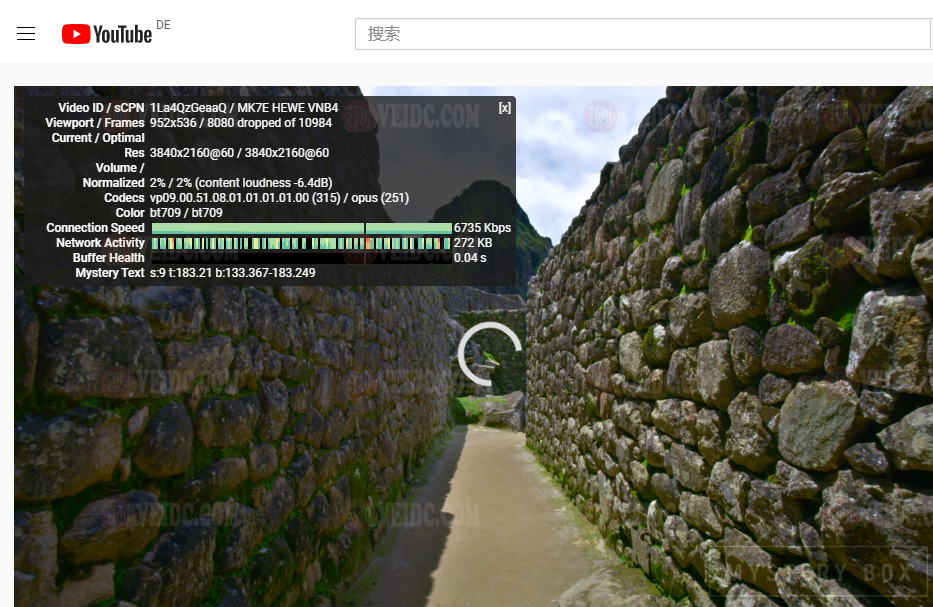Screen dimensions: 933x607
Task: Click the YouTube logo
Action: click(x=107, y=34)
